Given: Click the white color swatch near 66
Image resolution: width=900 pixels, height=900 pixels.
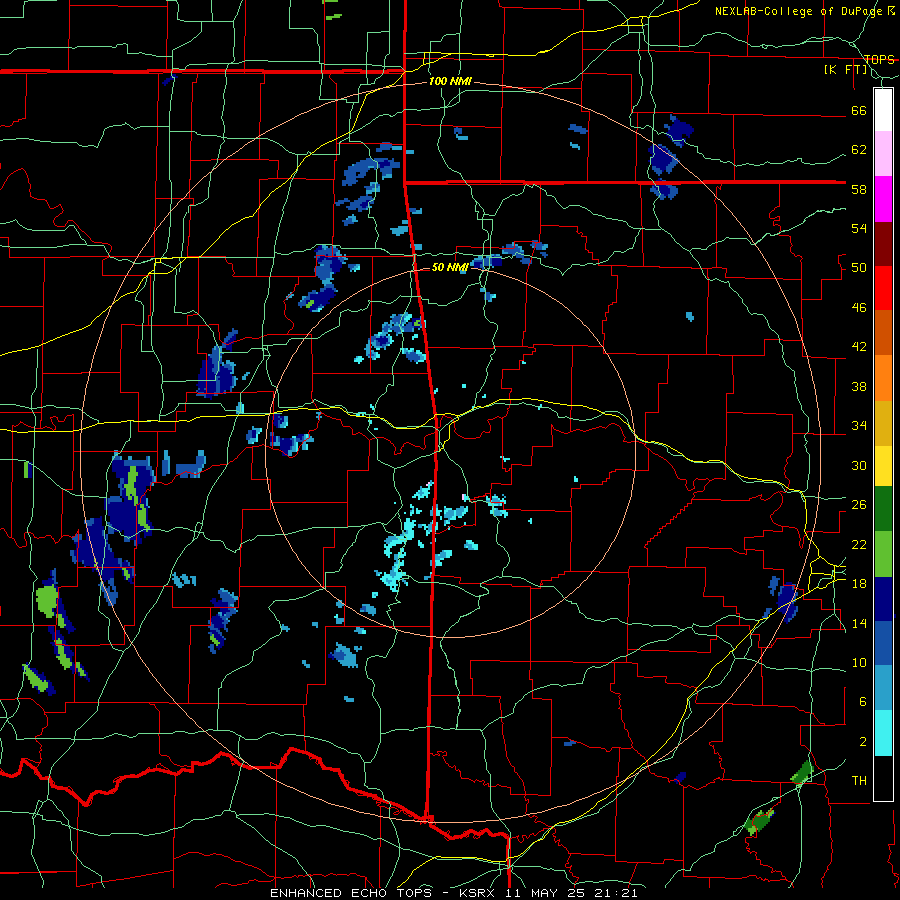Looking at the screenshot, I should [883, 110].
